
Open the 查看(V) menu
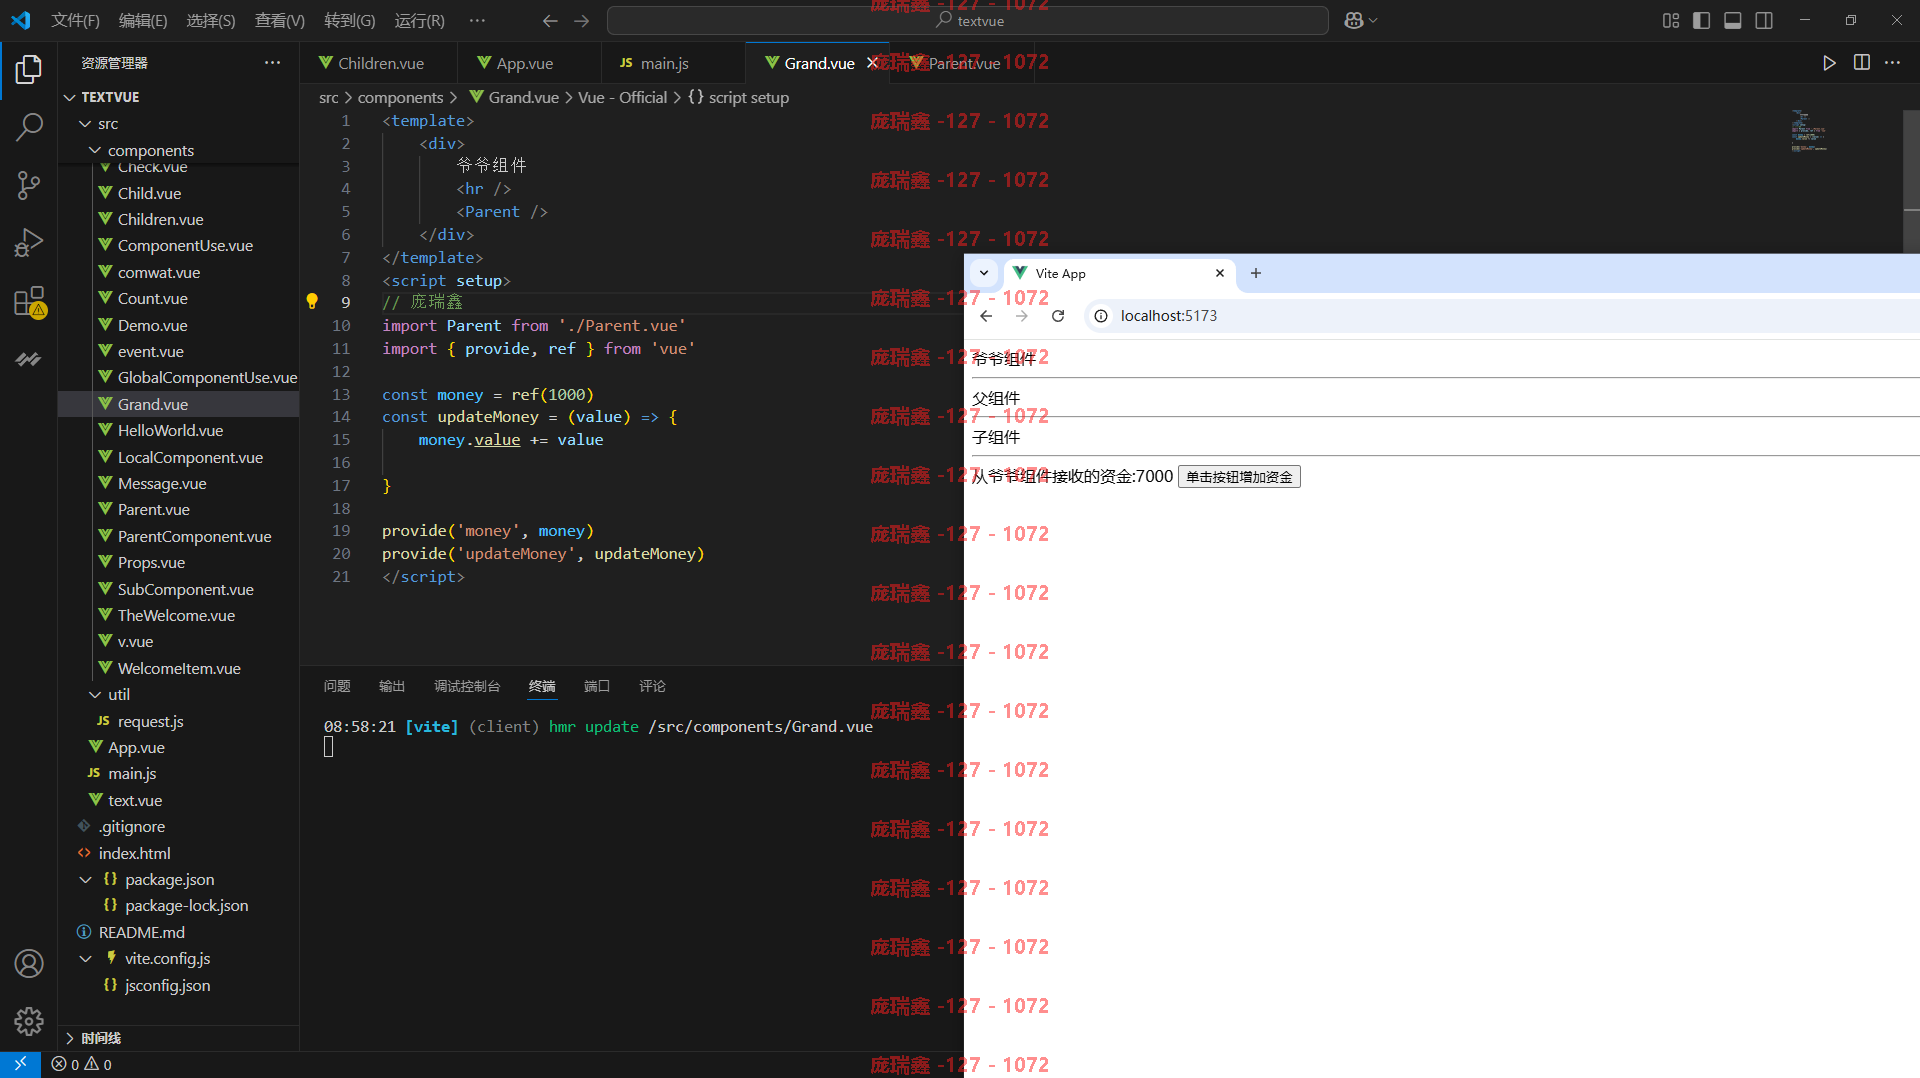pos(280,20)
